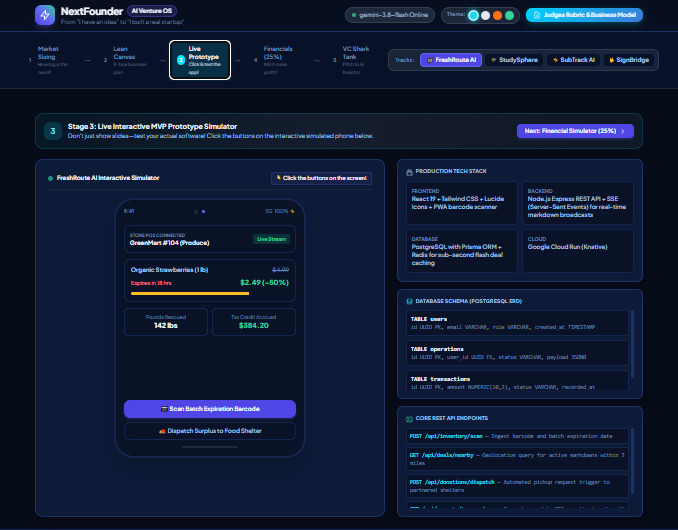Viewport: 678px width, 530px height.
Task: Select the white theme color
Action: (486, 16)
